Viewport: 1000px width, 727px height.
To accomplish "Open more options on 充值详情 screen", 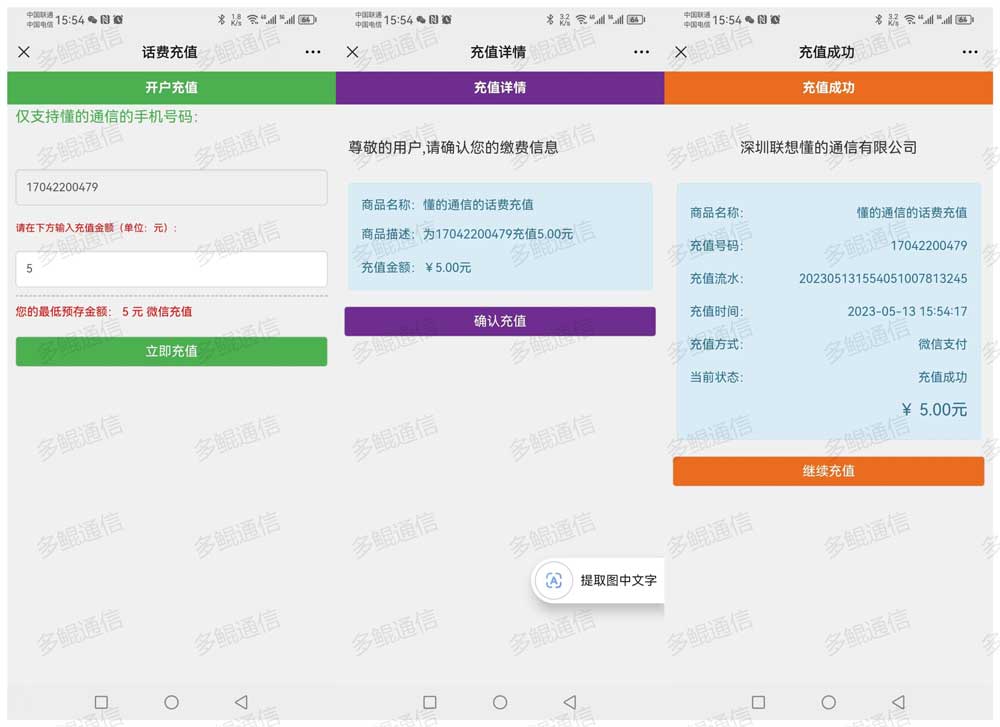I will 642,52.
